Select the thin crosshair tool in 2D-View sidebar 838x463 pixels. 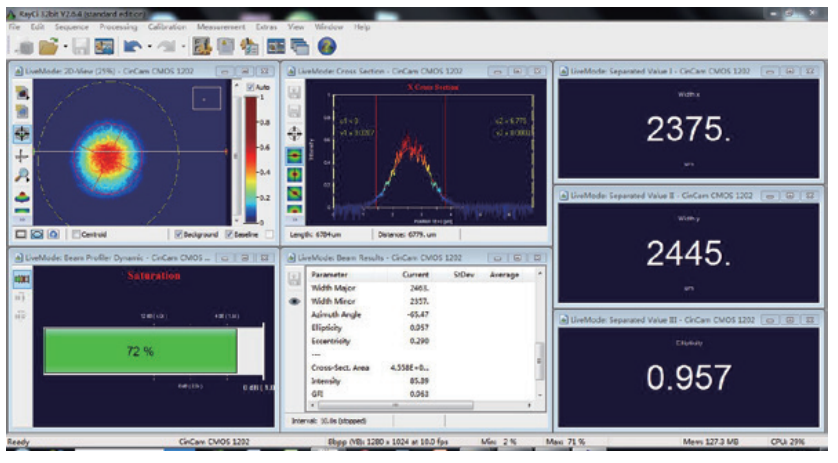(22, 155)
